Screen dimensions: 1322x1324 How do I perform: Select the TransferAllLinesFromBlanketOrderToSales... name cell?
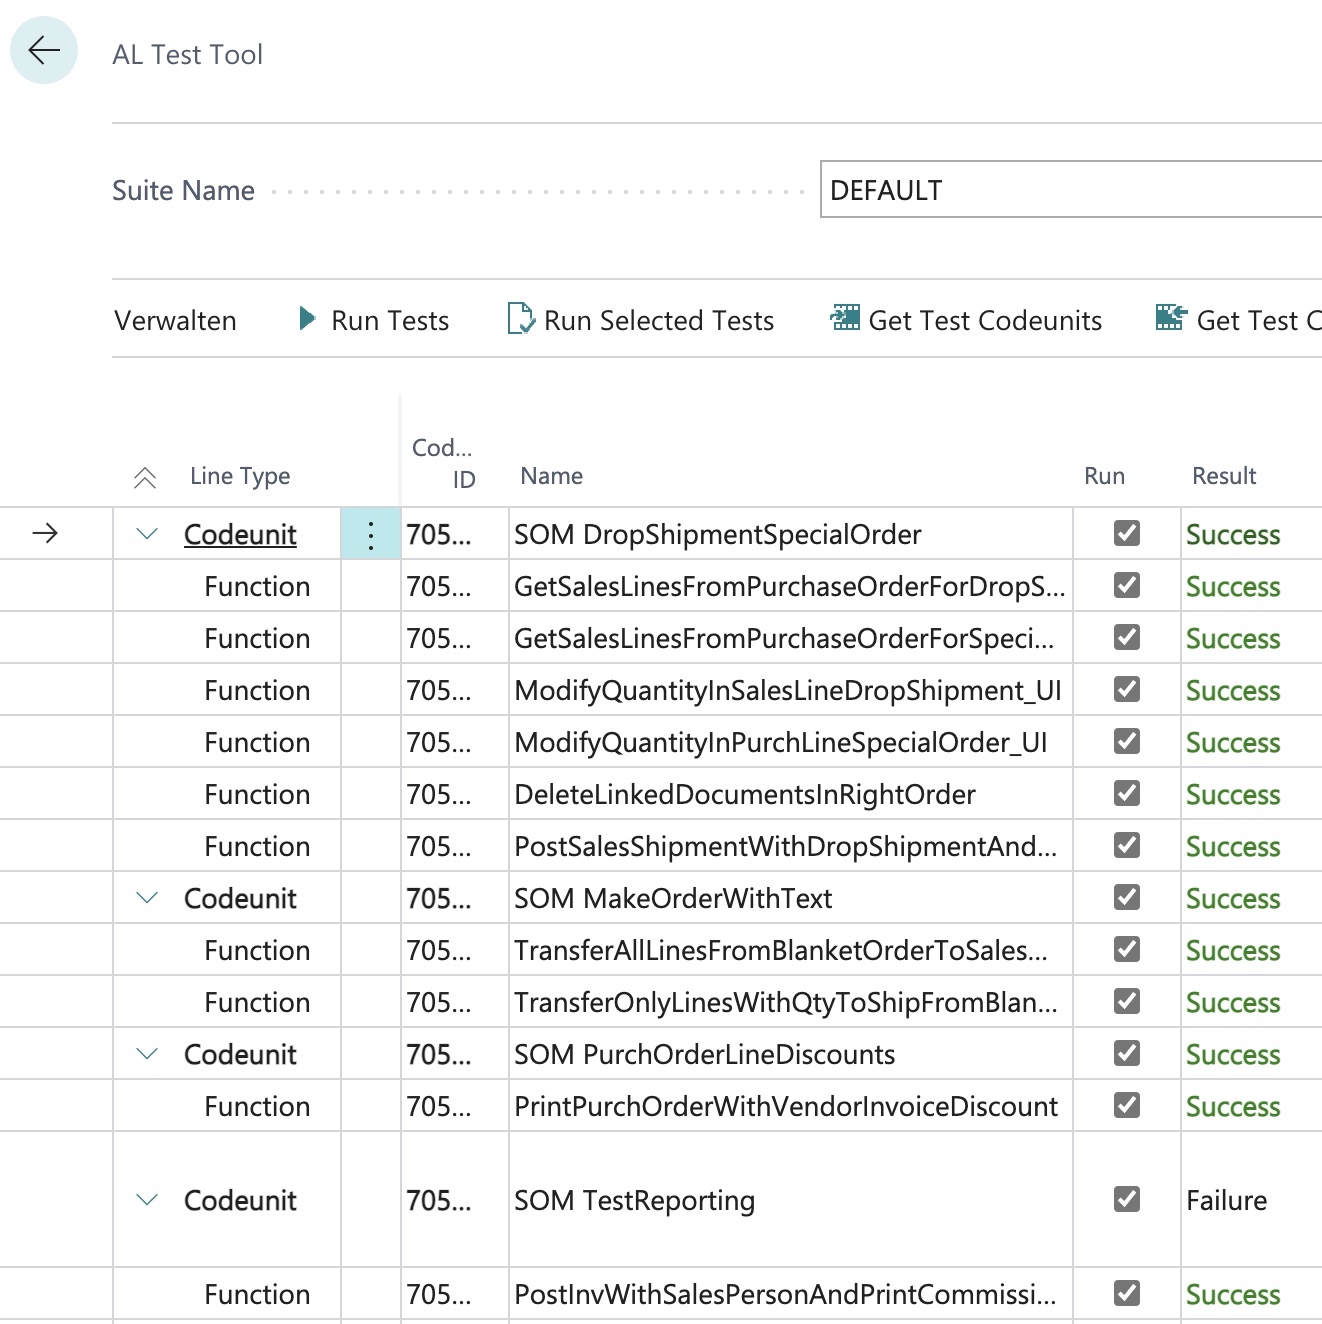click(x=781, y=951)
